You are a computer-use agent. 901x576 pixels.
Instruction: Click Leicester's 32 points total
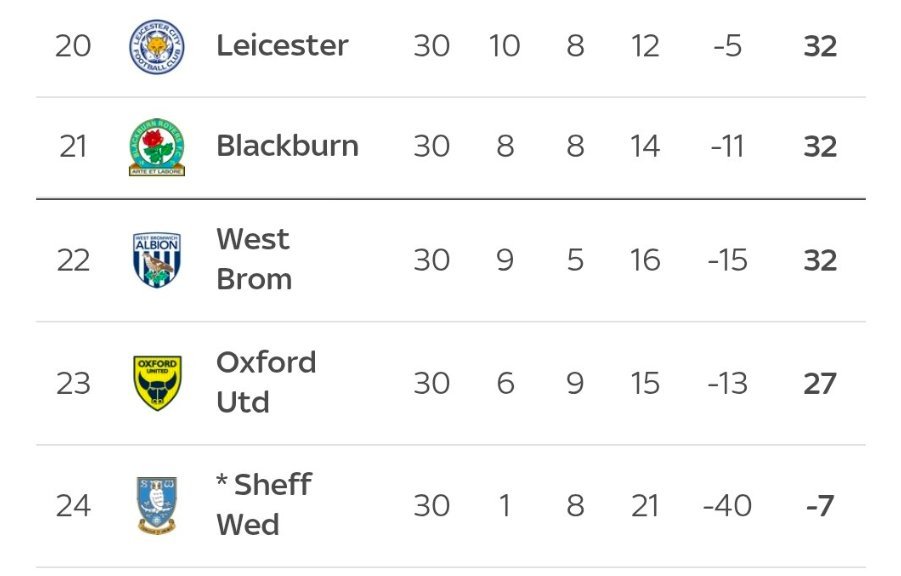[820, 46]
